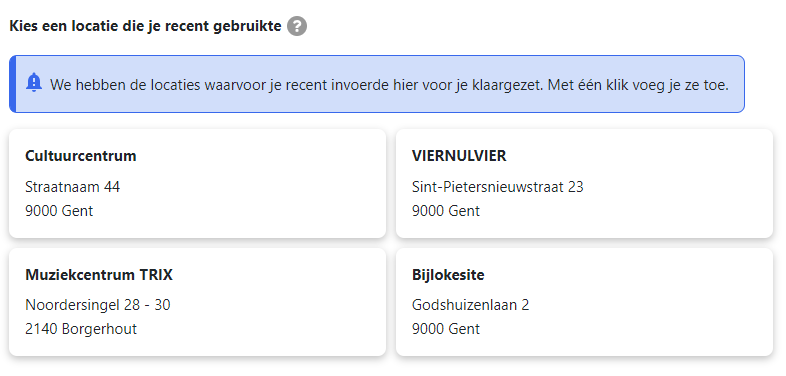The width and height of the screenshot is (786, 376).
Task: Click 'Kies een locatie' section heading
Action: click(145, 26)
